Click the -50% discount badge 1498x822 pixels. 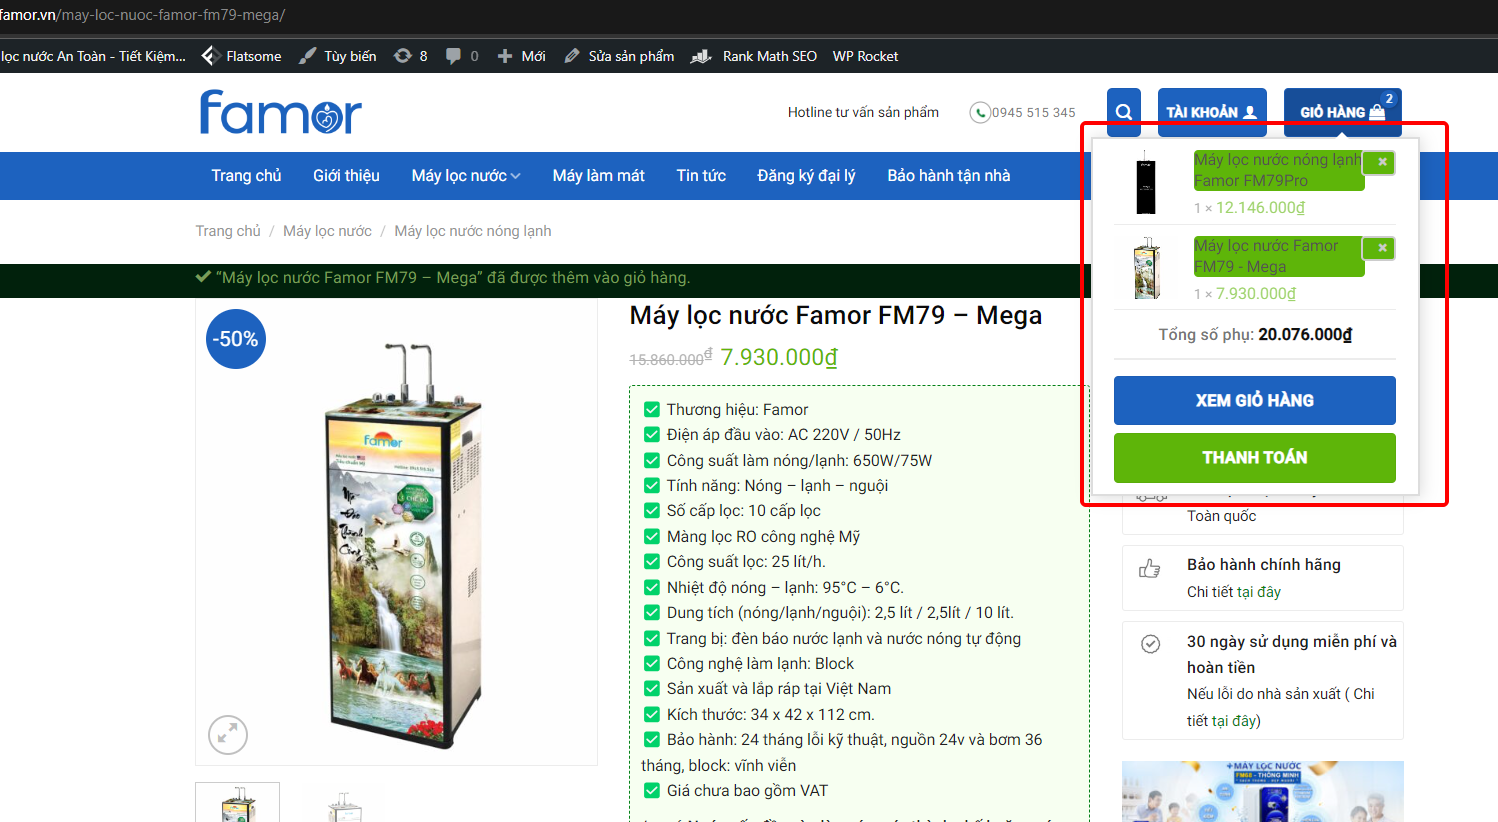point(236,339)
